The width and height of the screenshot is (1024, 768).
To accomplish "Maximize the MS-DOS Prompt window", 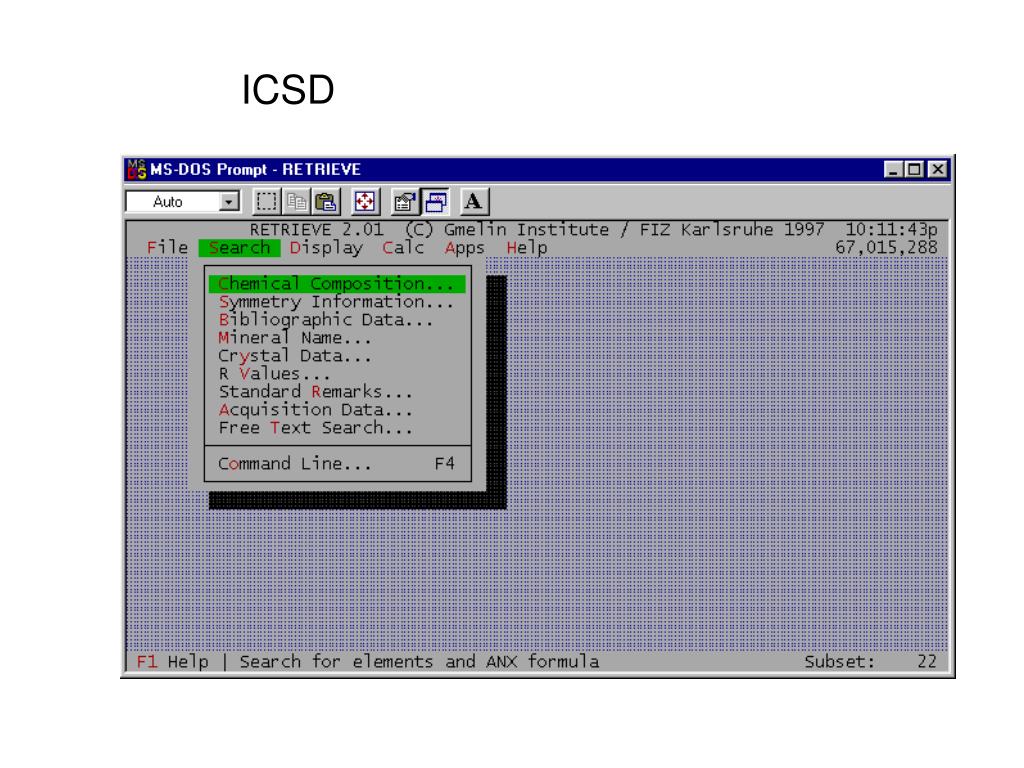I will coord(914,169).
